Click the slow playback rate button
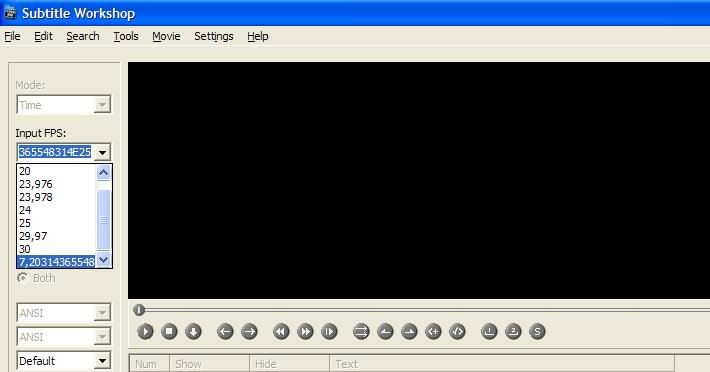This screenshot has height=372, width=710. coord(329,332)
